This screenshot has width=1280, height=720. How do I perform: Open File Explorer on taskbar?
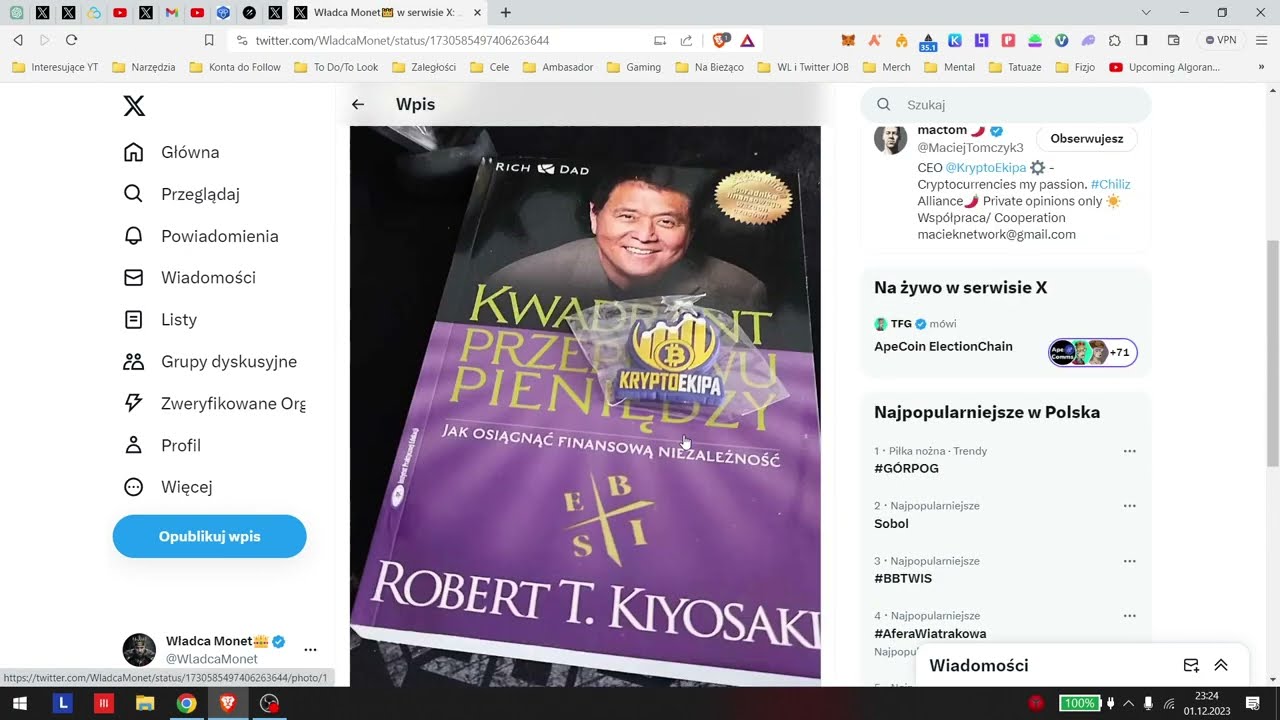[x=145, y=703]
